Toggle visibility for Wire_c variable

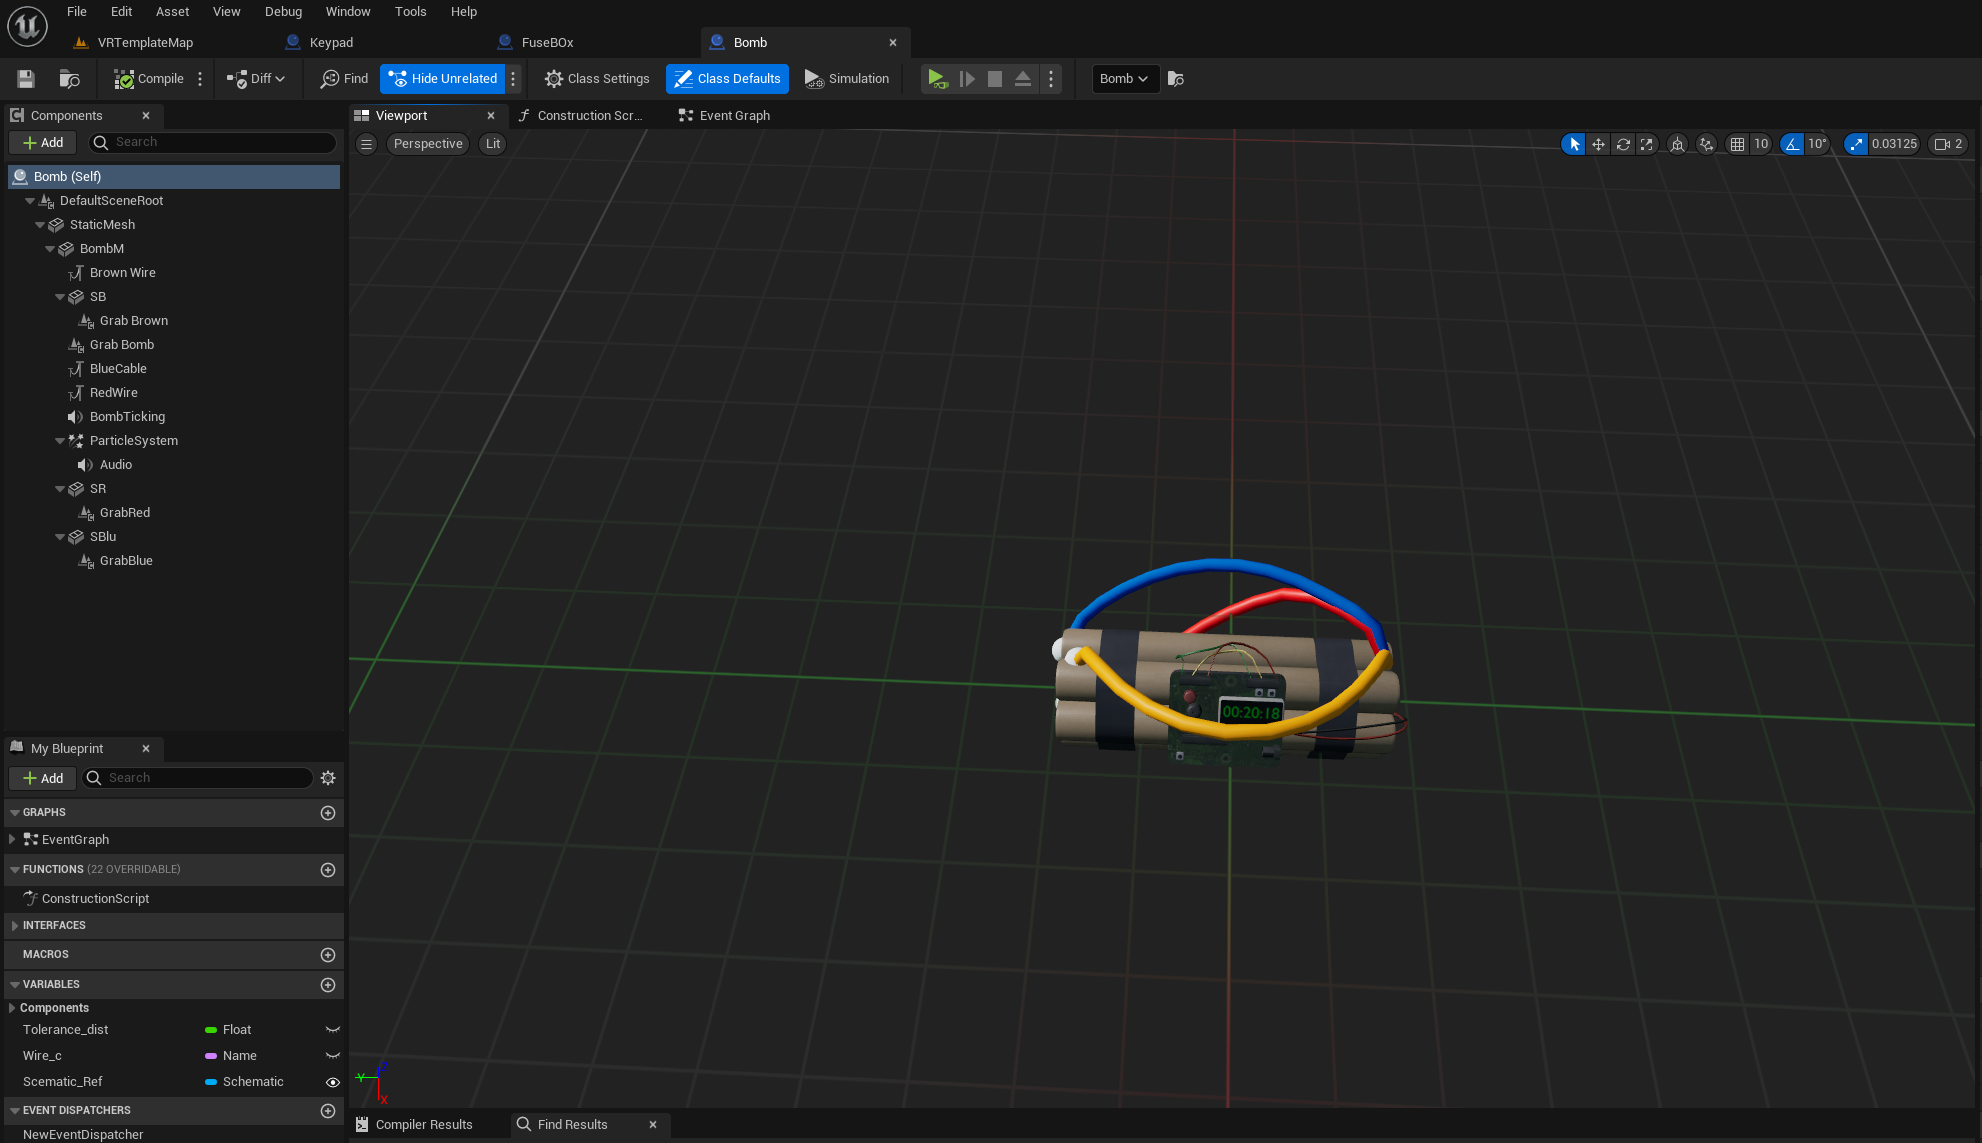(333, 1056)
